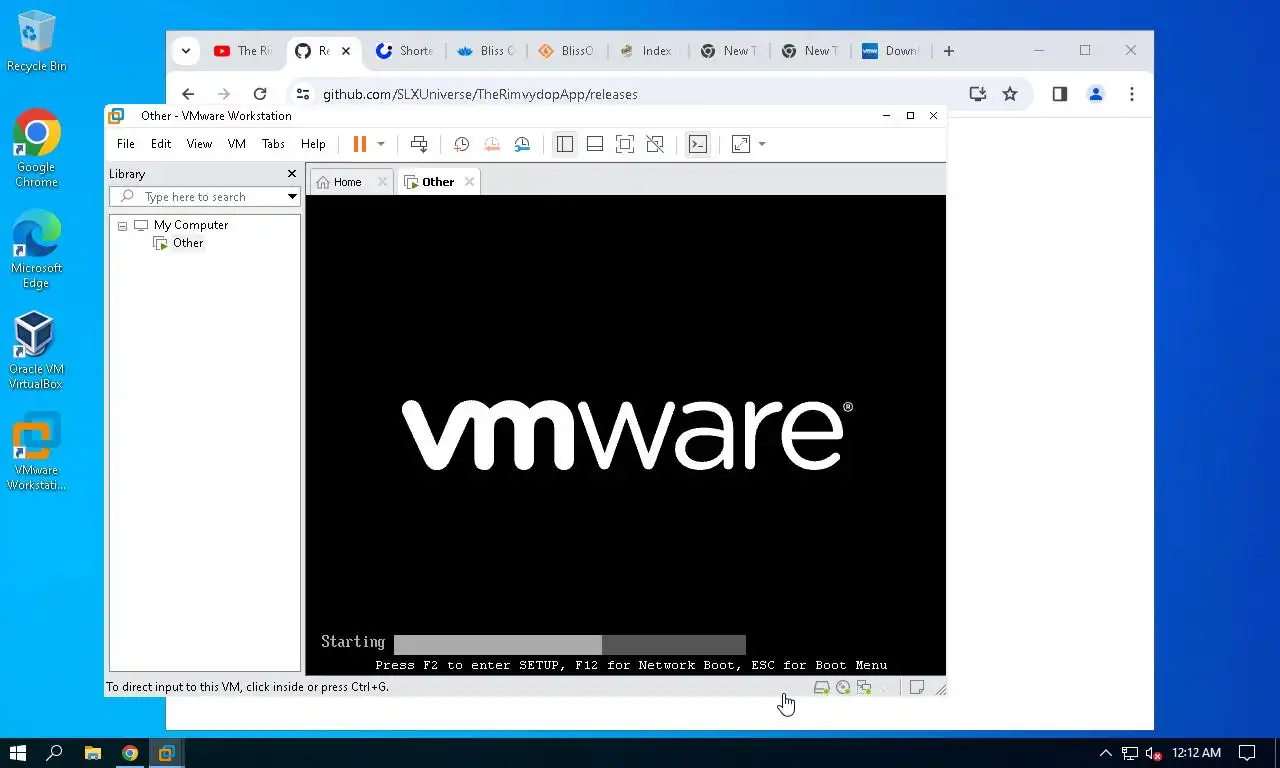Switch to the Shorte tab in Chrome

[x=405, y=51]
